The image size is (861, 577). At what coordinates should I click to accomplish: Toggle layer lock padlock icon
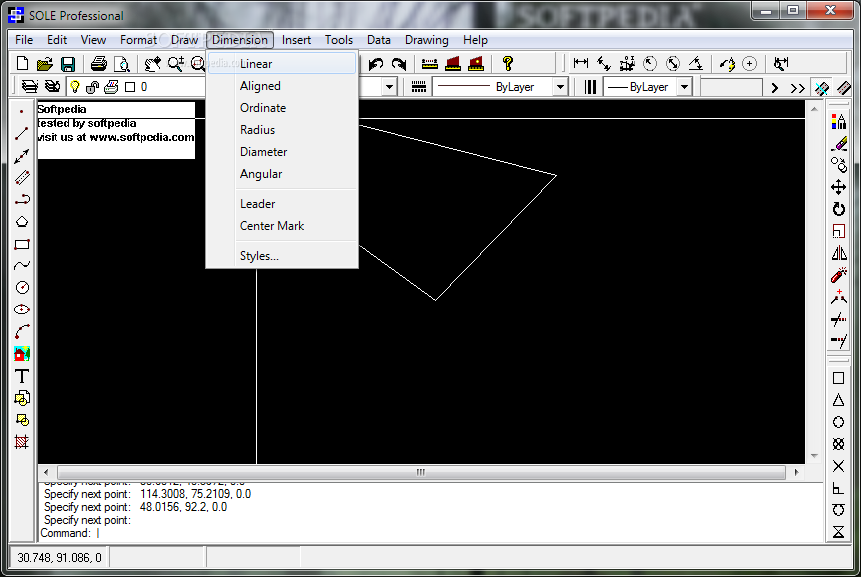click(93, 87)
